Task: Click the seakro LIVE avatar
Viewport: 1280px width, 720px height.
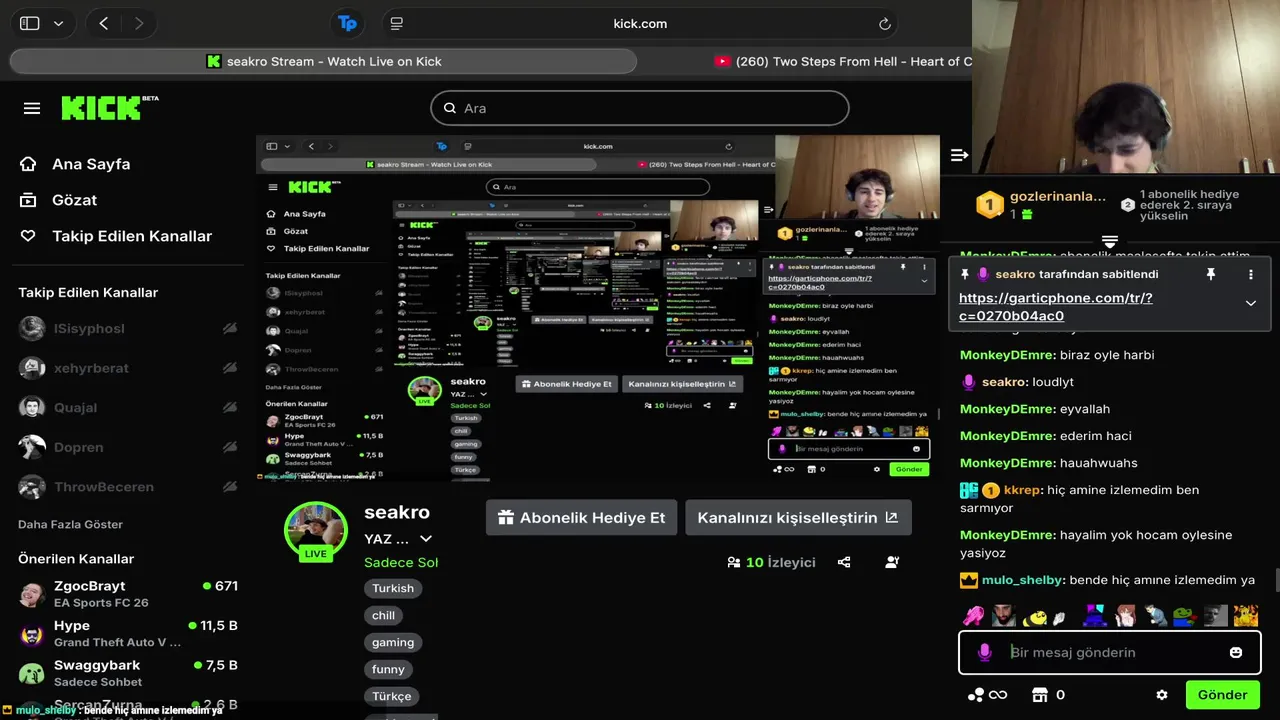Action: pyautogui.click(x=316, y=531)
